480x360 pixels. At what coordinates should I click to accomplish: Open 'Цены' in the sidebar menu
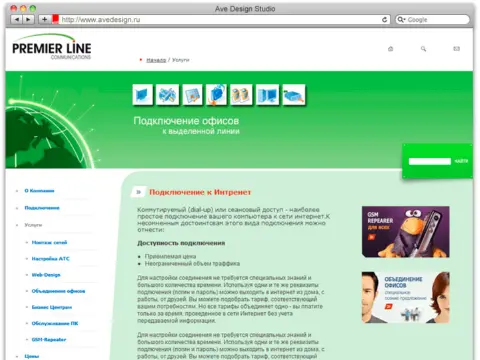(32, 356)
